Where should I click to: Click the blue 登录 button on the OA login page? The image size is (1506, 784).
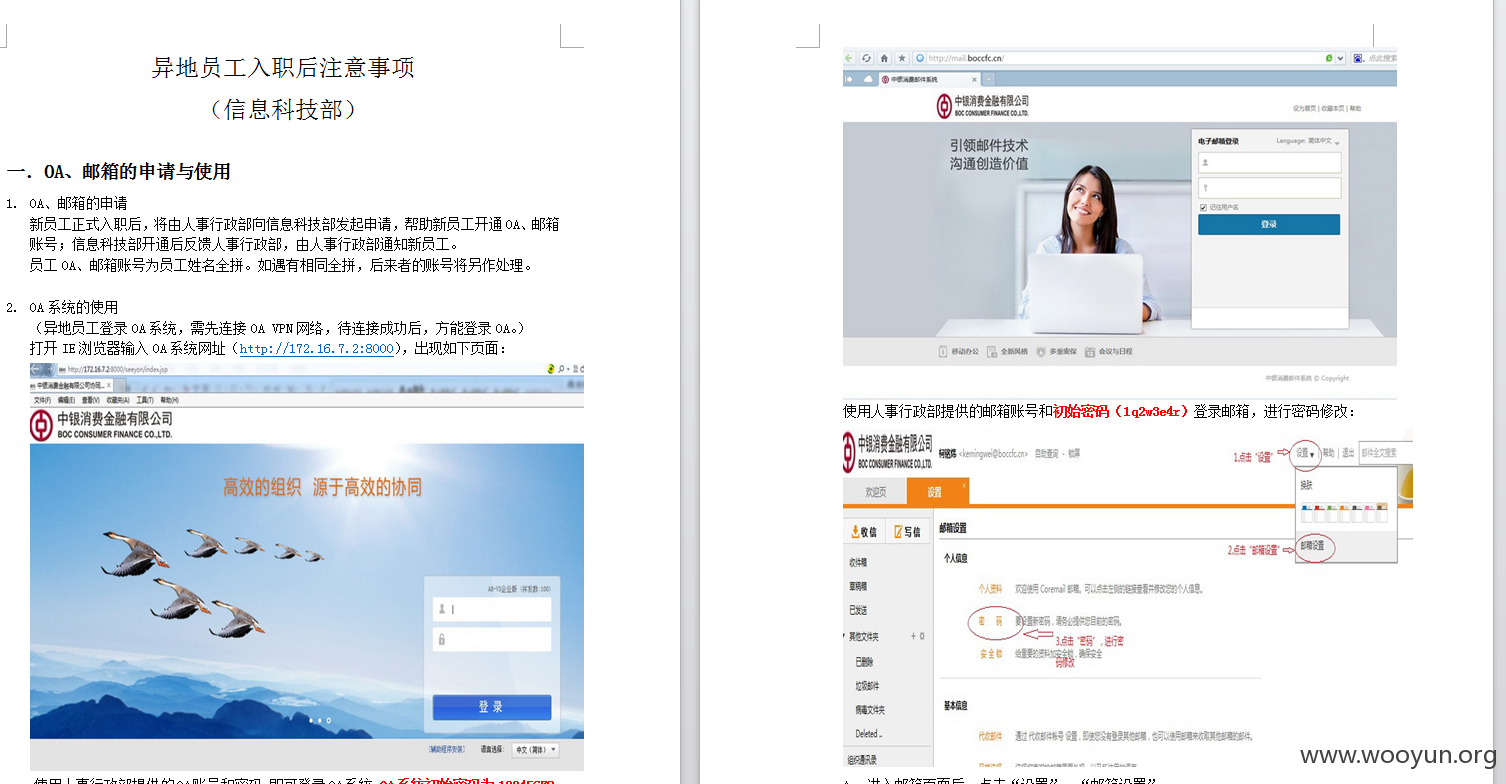tap(492, 707)
